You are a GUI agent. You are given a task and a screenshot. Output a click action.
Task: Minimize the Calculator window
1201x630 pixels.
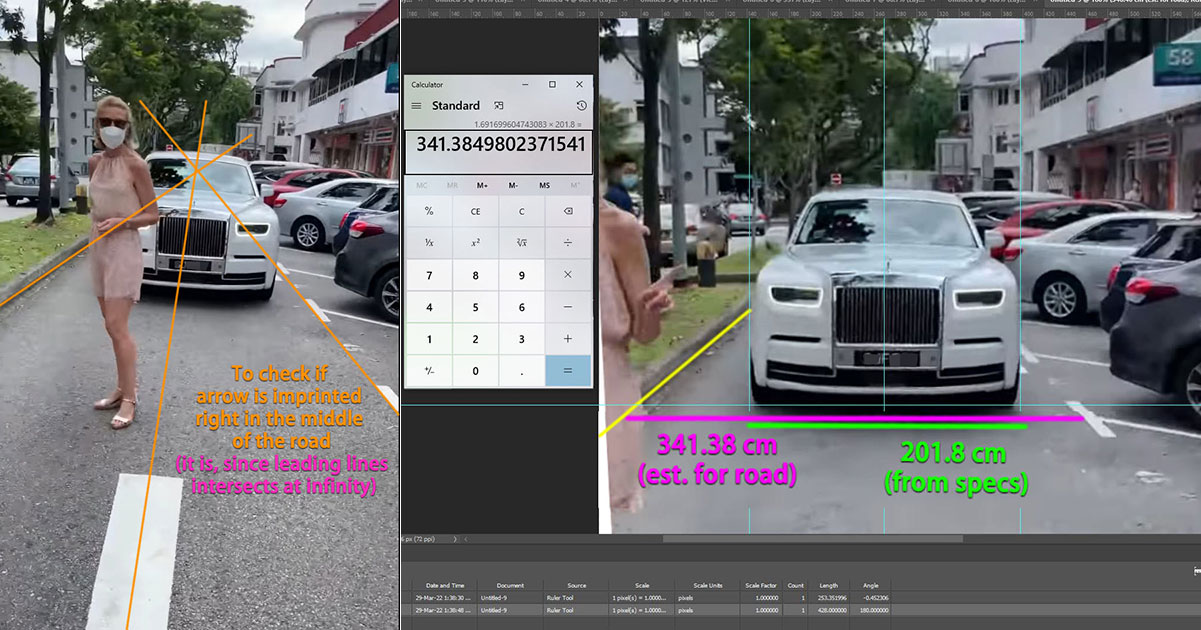[525, 85]
